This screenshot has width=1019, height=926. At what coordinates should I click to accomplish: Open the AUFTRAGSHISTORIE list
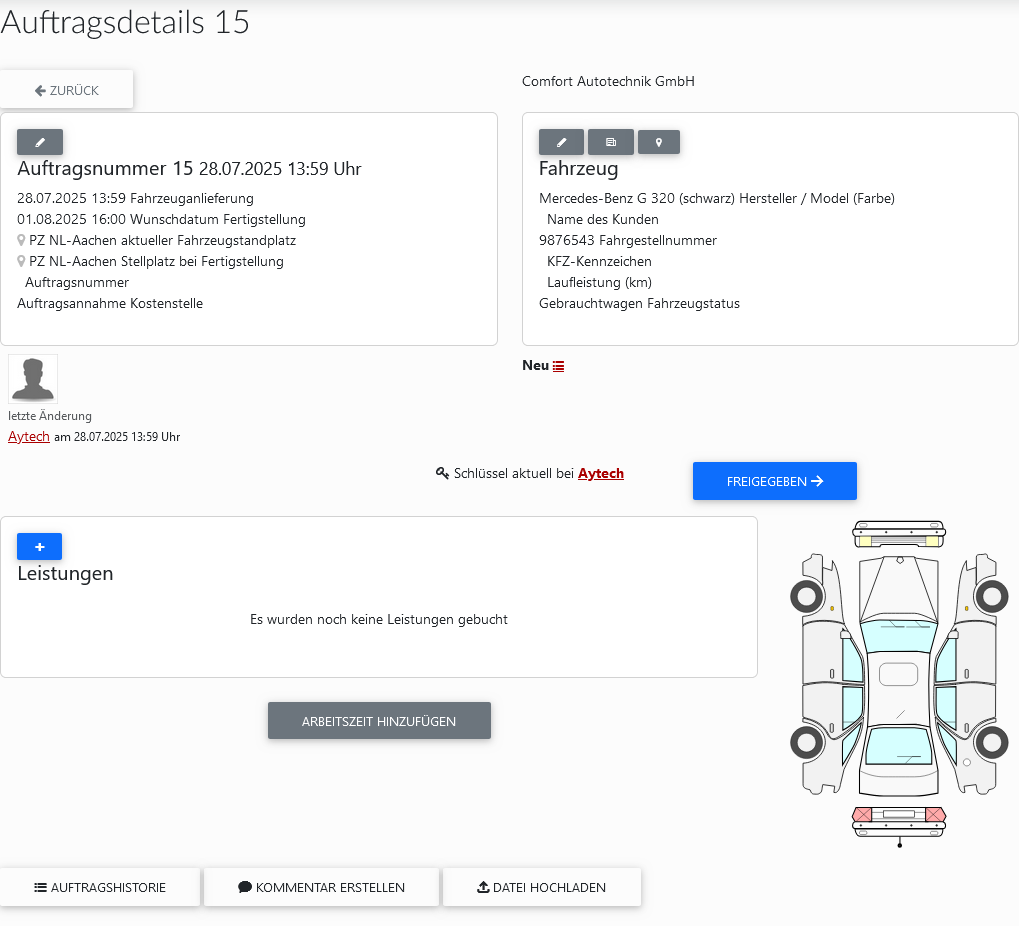100,887
